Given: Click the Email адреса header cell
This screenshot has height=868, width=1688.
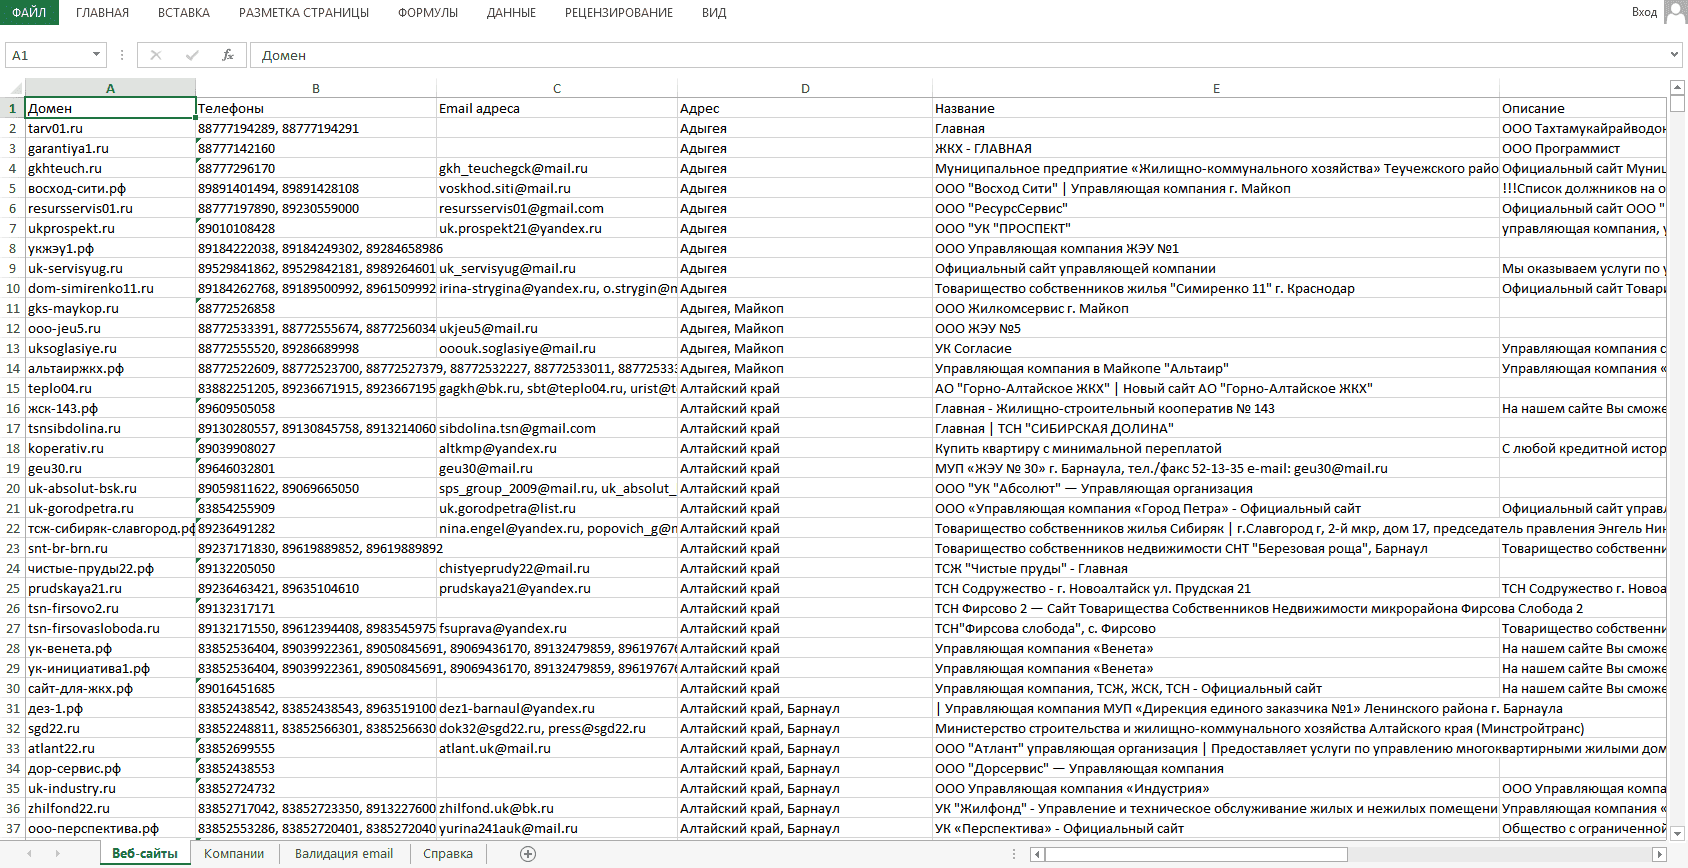Looking at the screenshot, I should [x=557, y=108].
